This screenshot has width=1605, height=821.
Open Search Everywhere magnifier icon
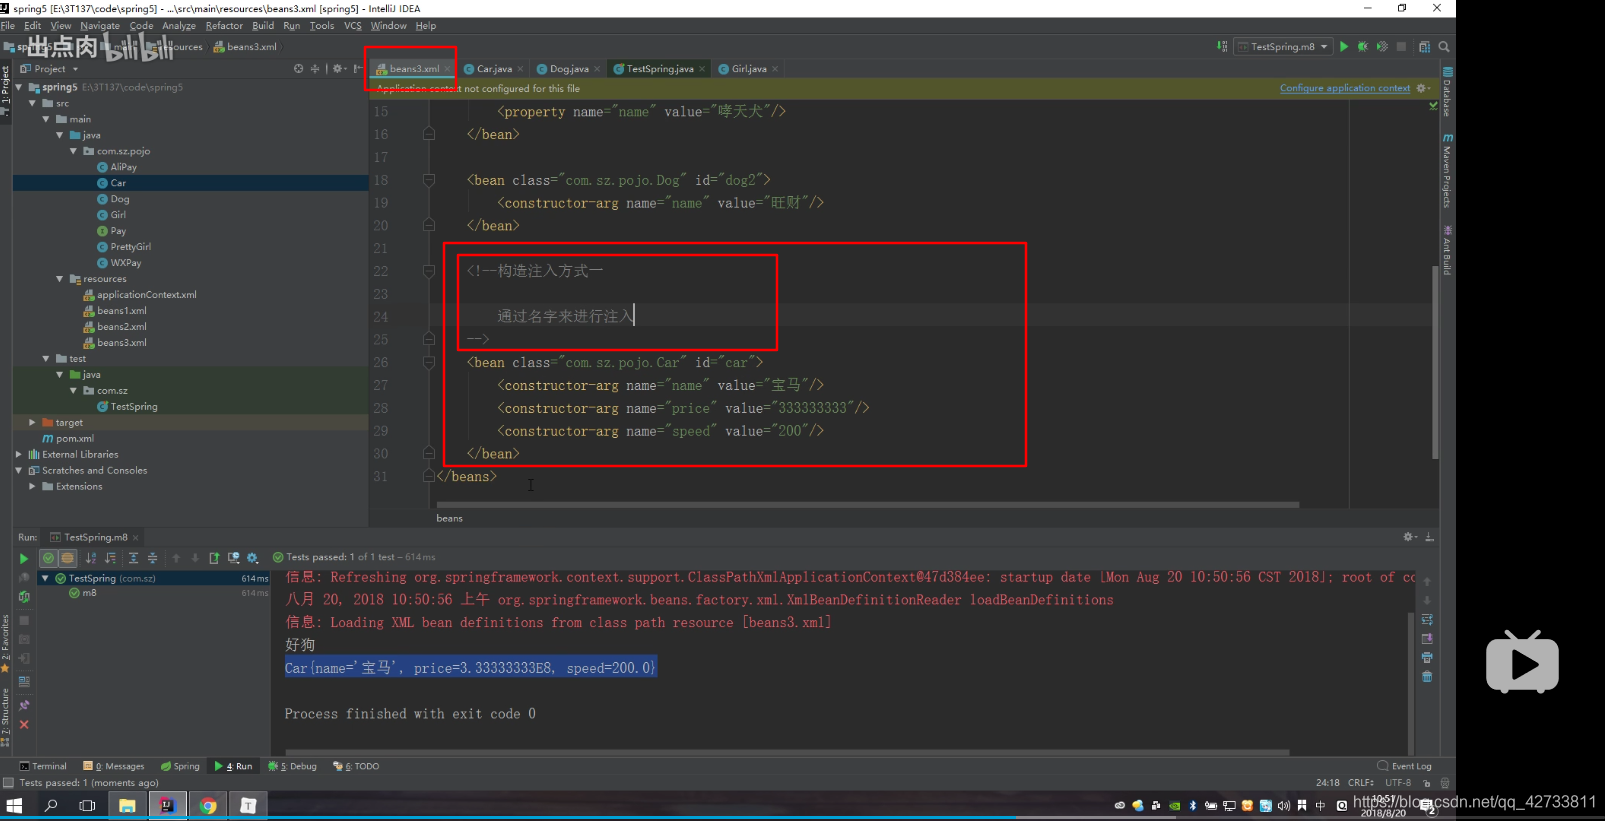pyautogui.click(x=1444, y=47)
